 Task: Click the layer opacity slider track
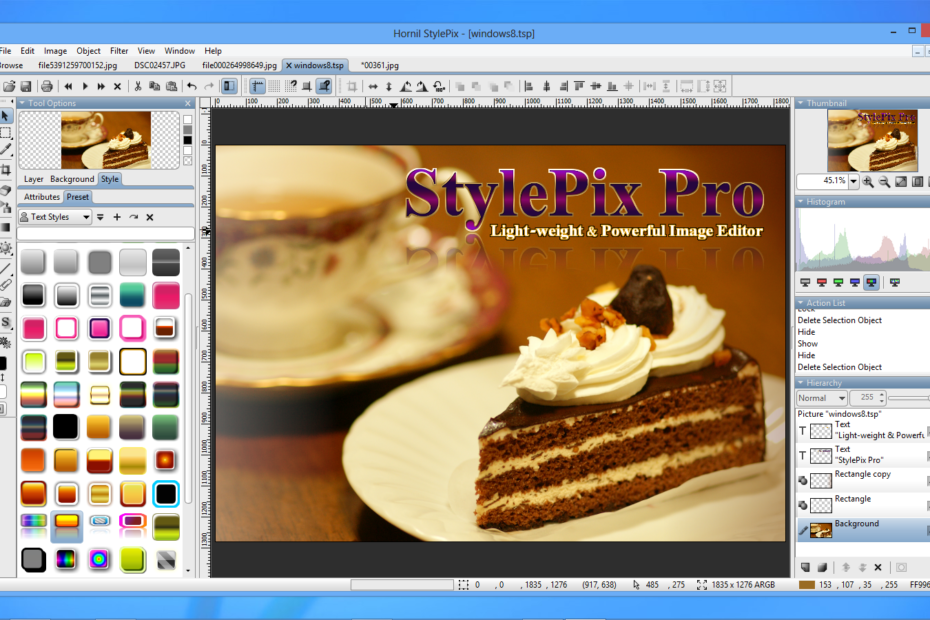[909, 398]
